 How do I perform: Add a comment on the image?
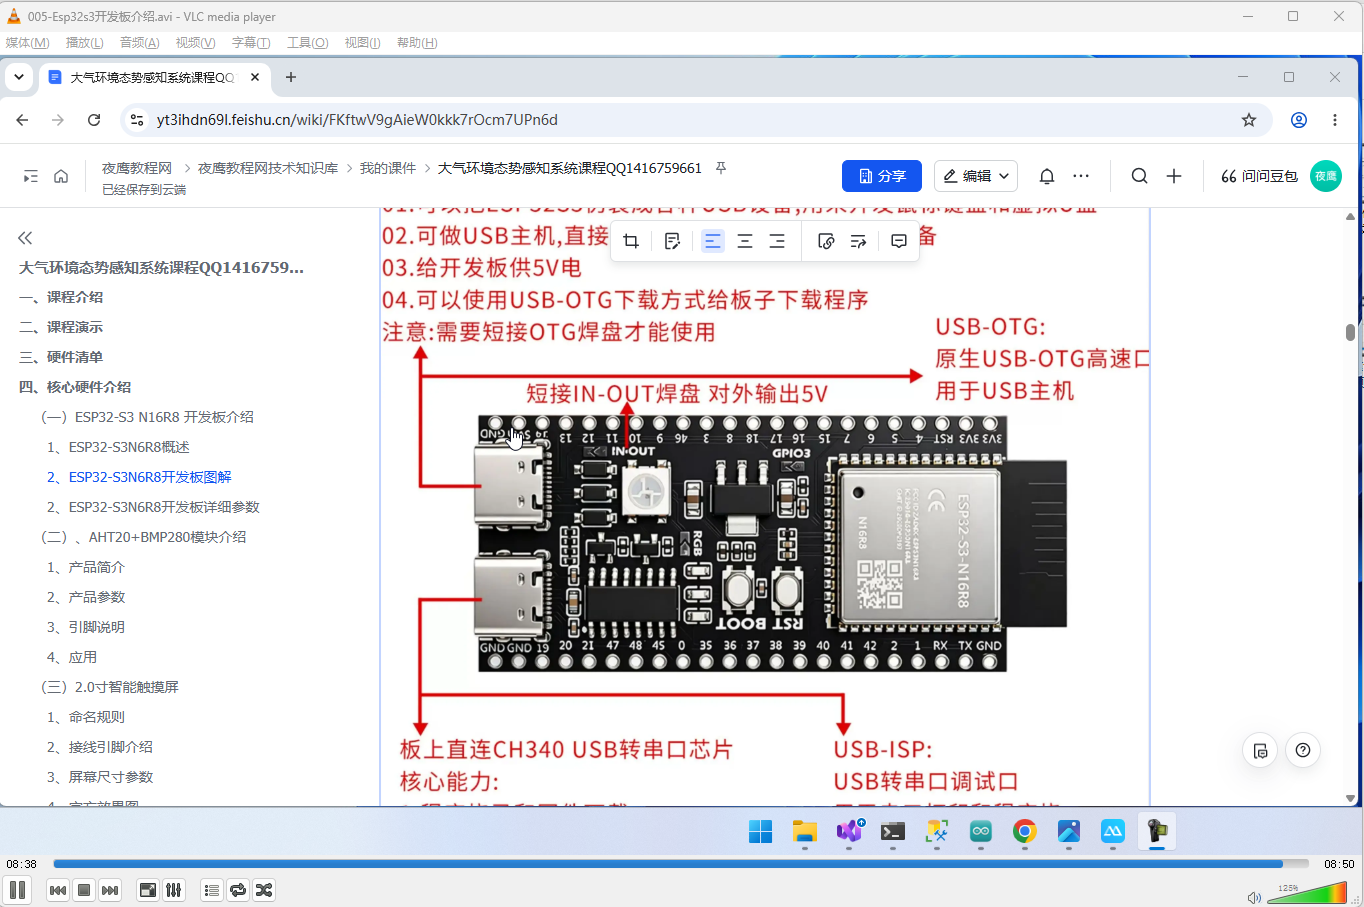pos(899,241)
